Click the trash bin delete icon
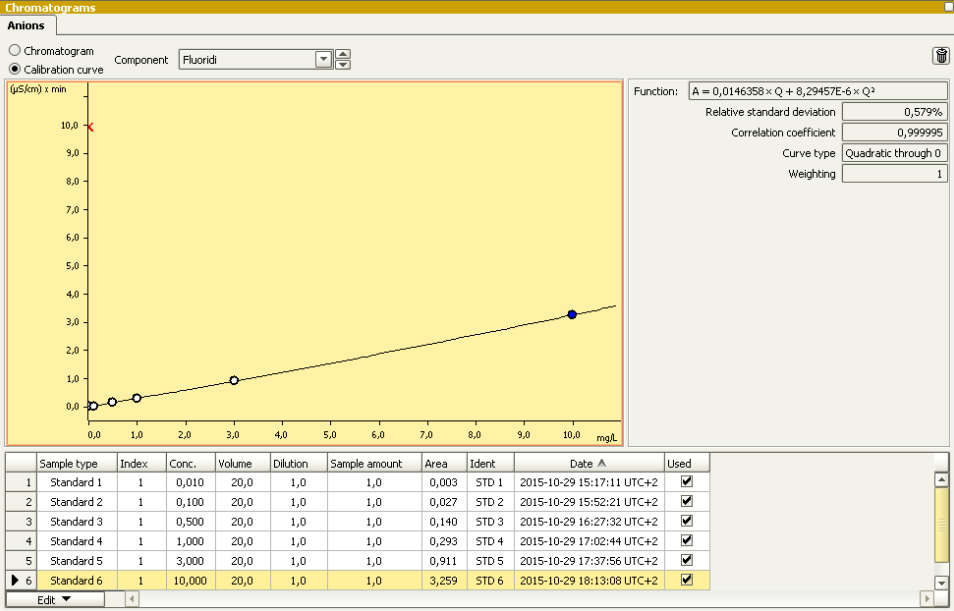The height and width of the screenshot is (611, 954). coord(941,56)
